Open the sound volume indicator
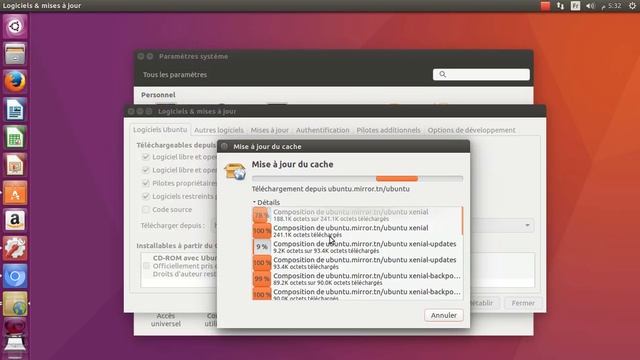The height and width of the screenshot is (360, 640). point(590,6)
